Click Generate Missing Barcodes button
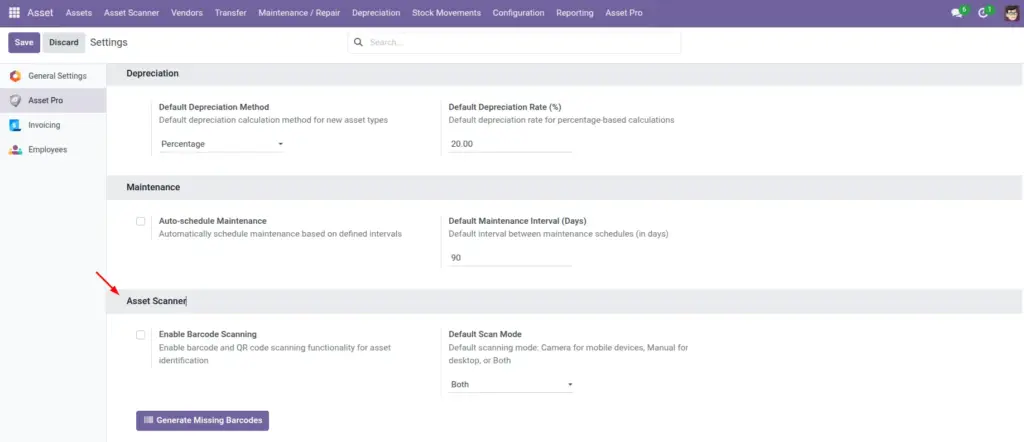Viewport: 1024px width, 442px height. point(202,420)
